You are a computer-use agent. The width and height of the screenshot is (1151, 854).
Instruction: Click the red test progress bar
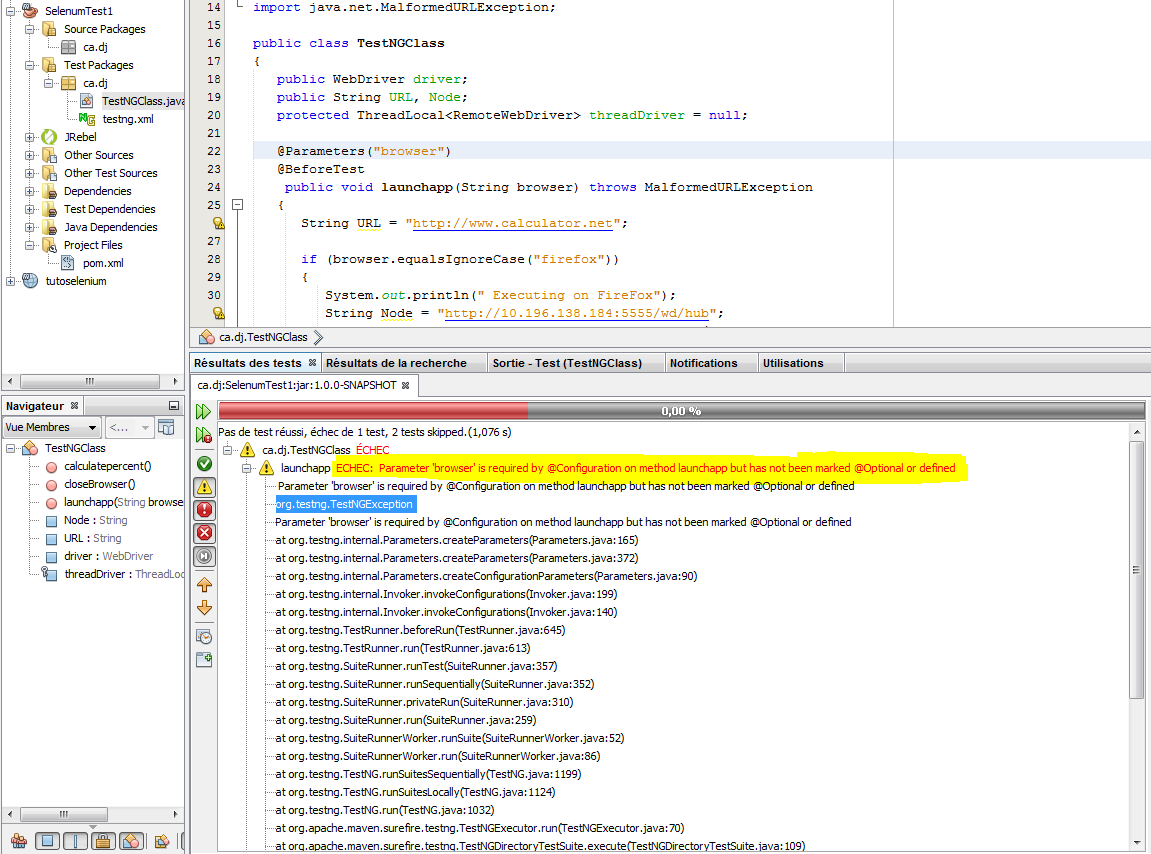[x=372, y=411]
